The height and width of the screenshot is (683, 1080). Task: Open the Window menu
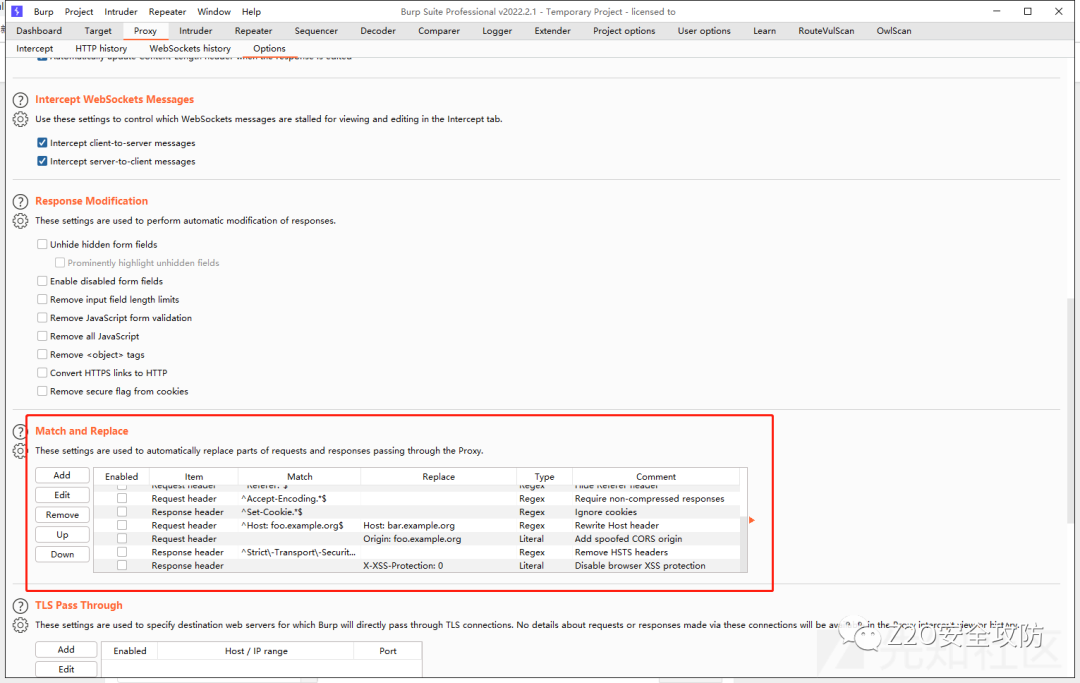214,12
